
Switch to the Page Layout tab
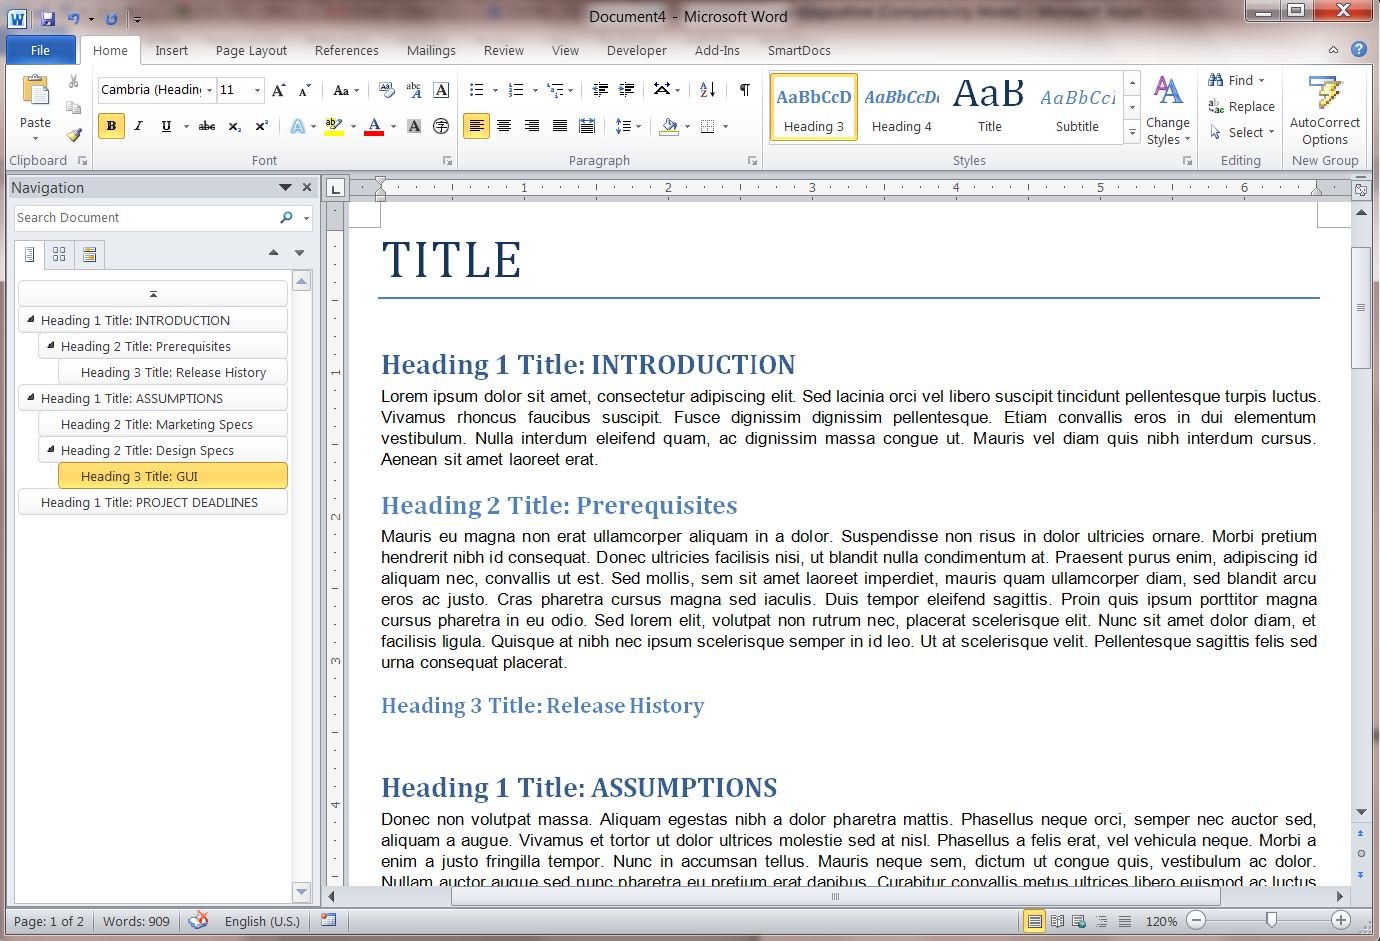tap(251, 50)
